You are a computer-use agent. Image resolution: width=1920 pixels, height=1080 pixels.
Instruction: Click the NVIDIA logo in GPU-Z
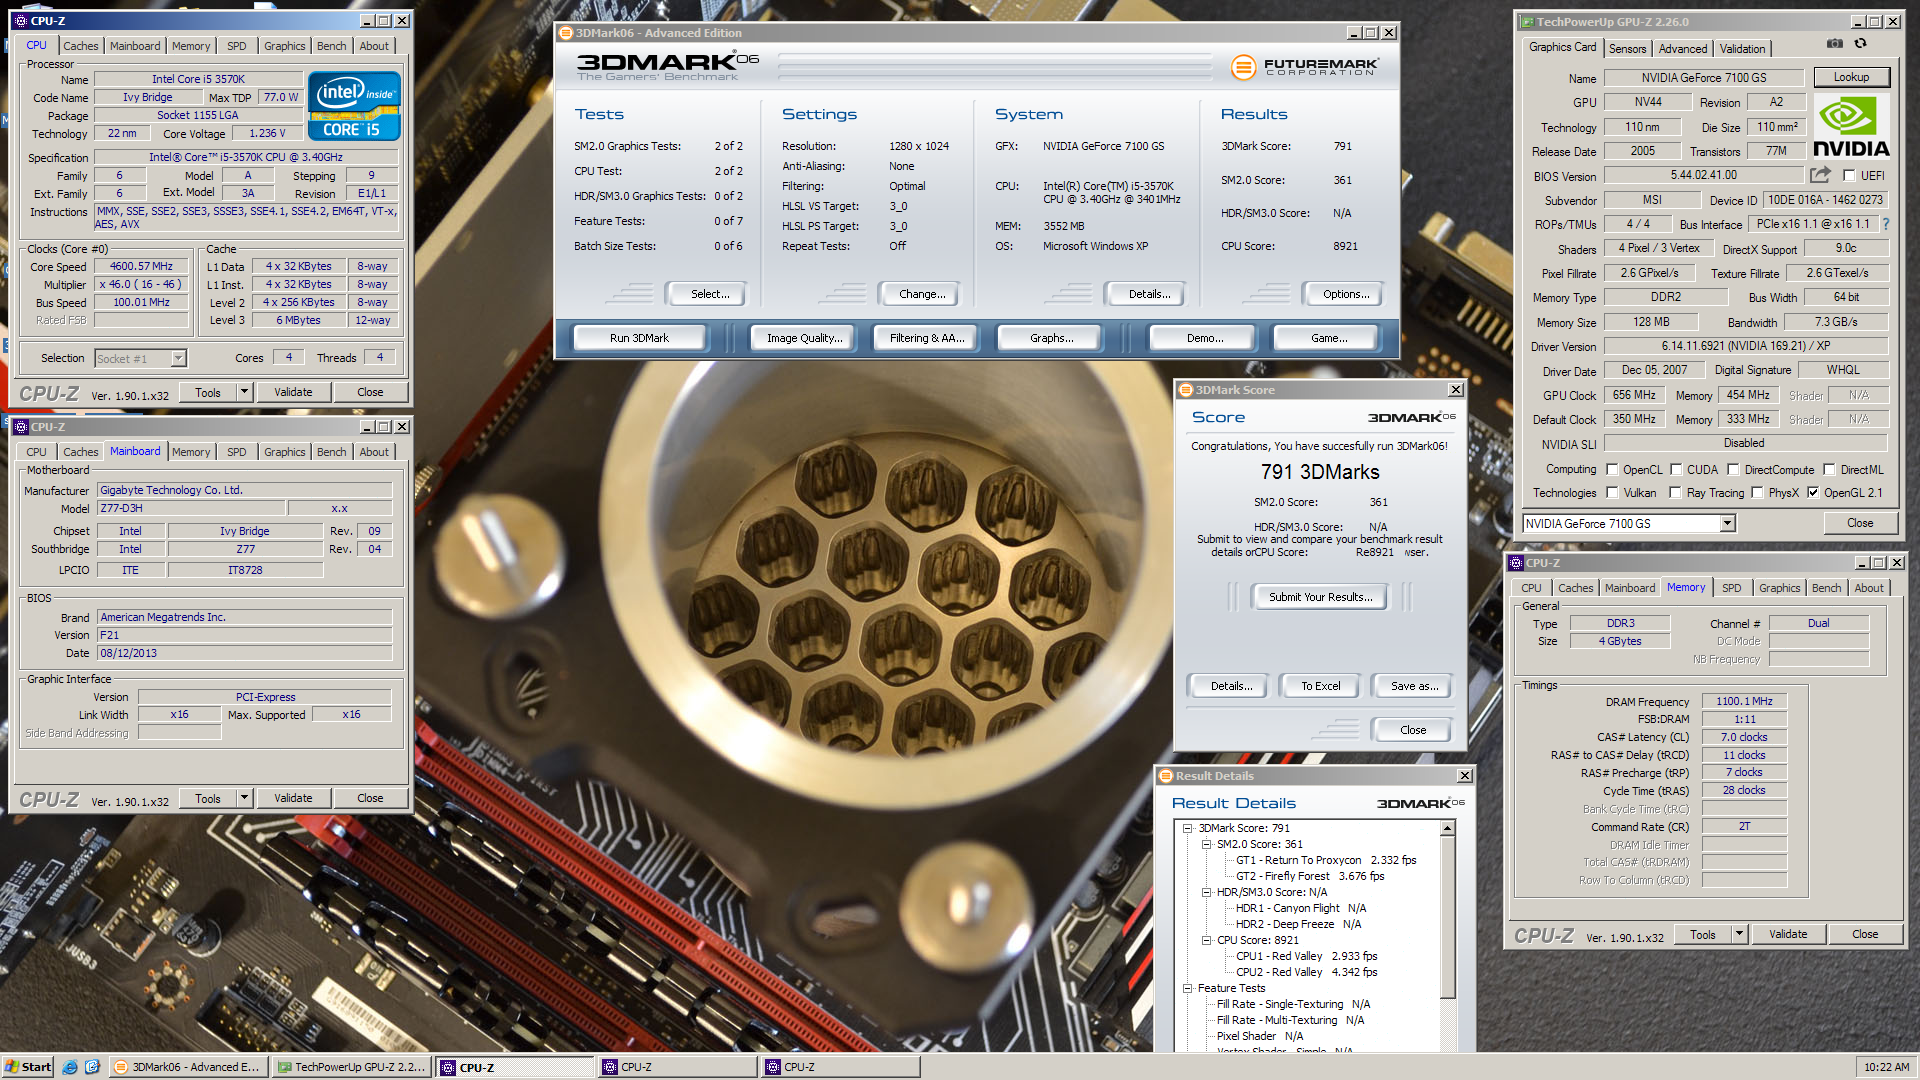click(x=1850, y=127)
